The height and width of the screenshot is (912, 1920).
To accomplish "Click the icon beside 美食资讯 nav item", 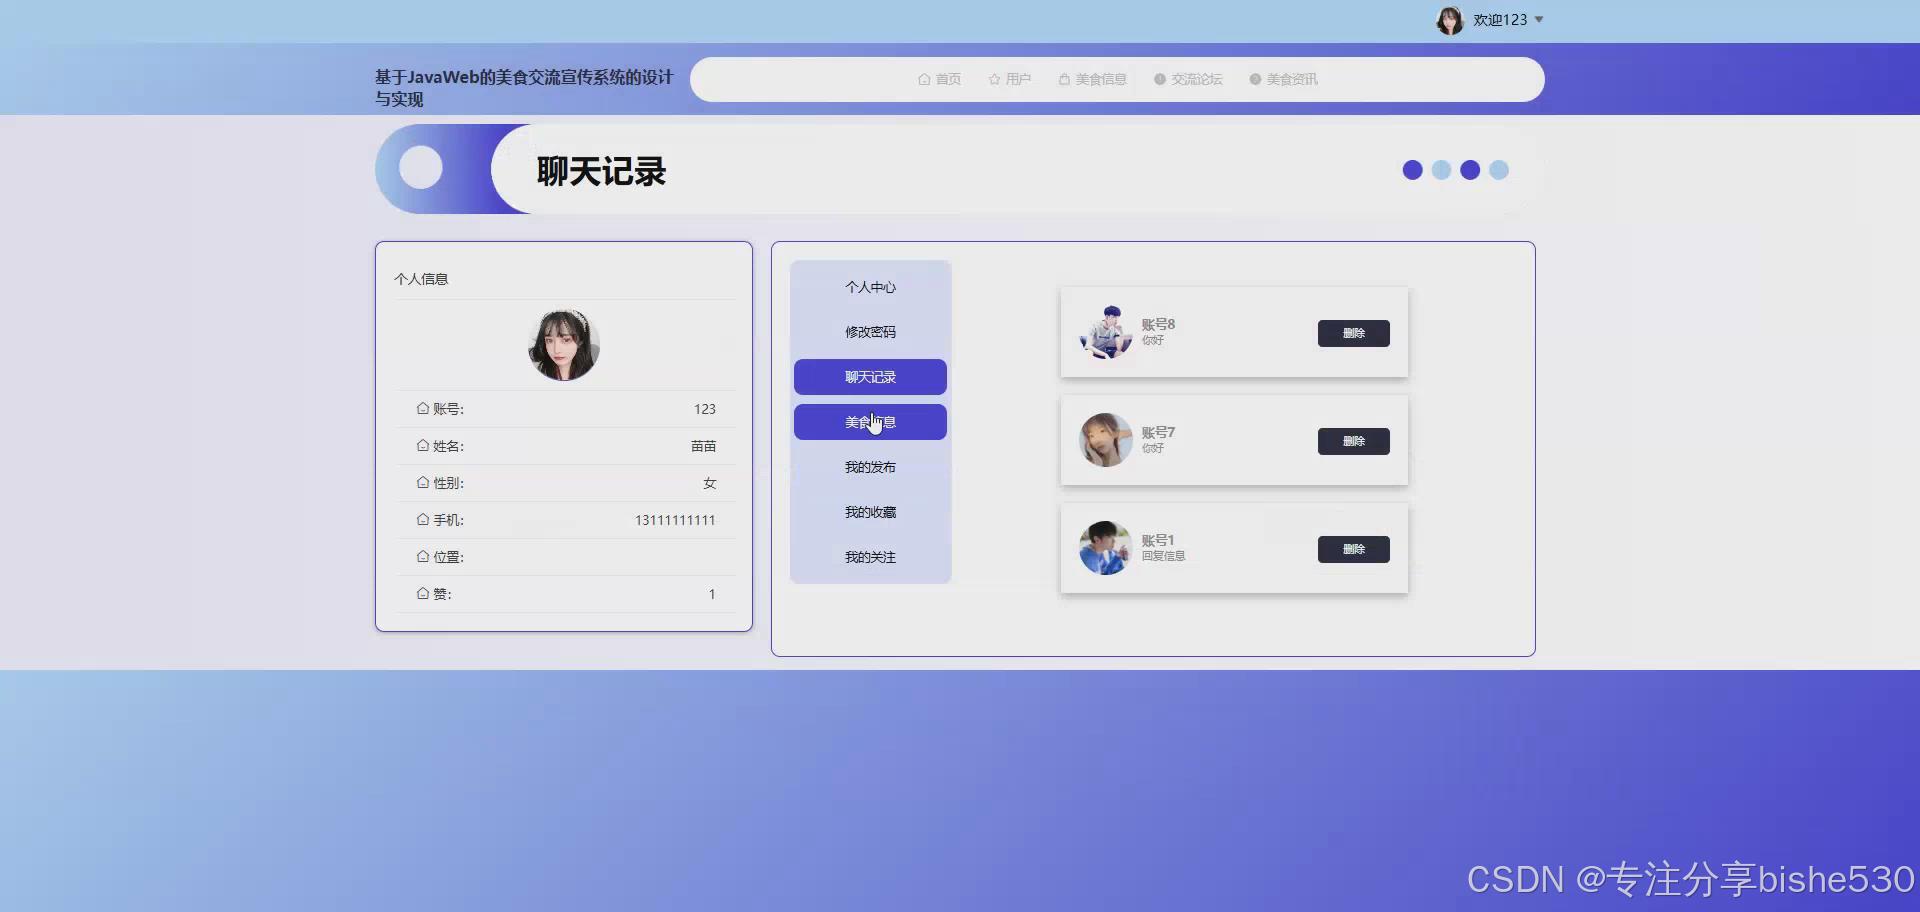I will tap(1255, 79).
